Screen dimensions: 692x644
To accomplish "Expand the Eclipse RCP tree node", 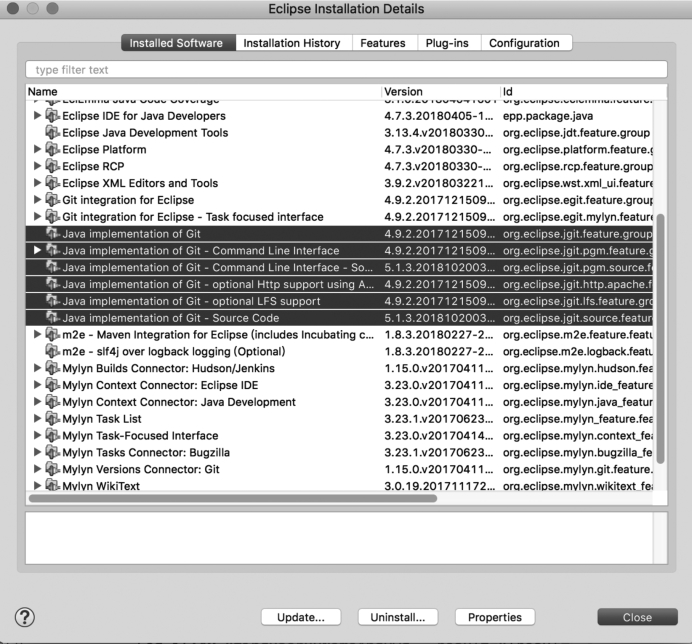I will (x=38, y=166).
